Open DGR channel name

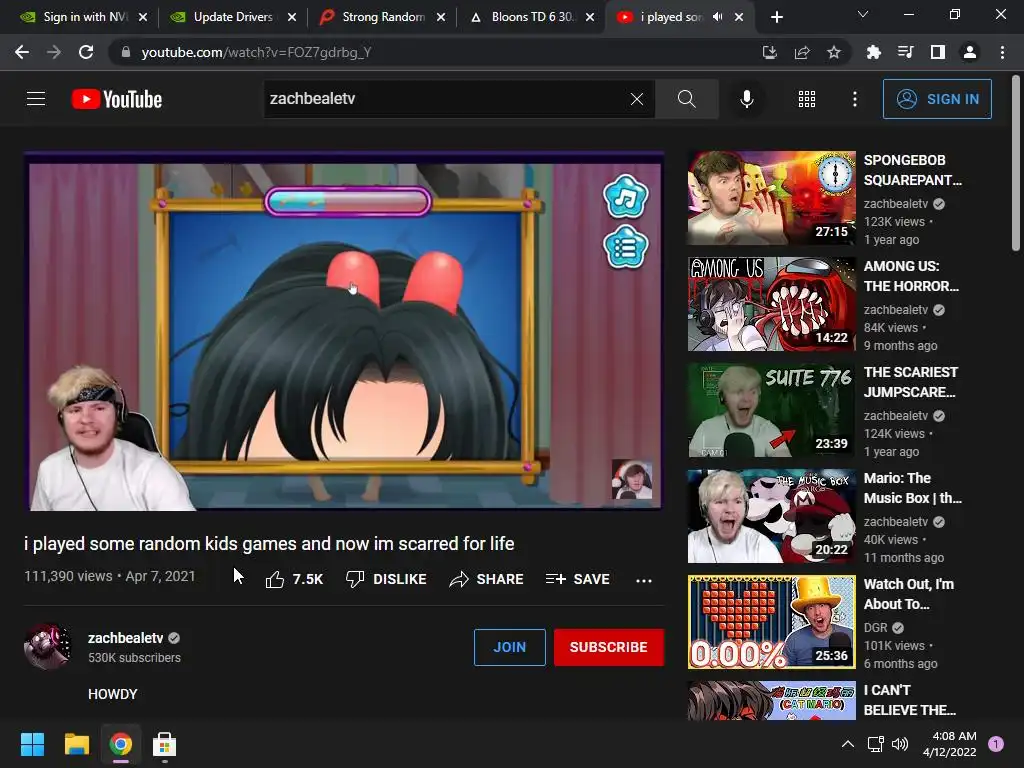click(x=875, y=628)
